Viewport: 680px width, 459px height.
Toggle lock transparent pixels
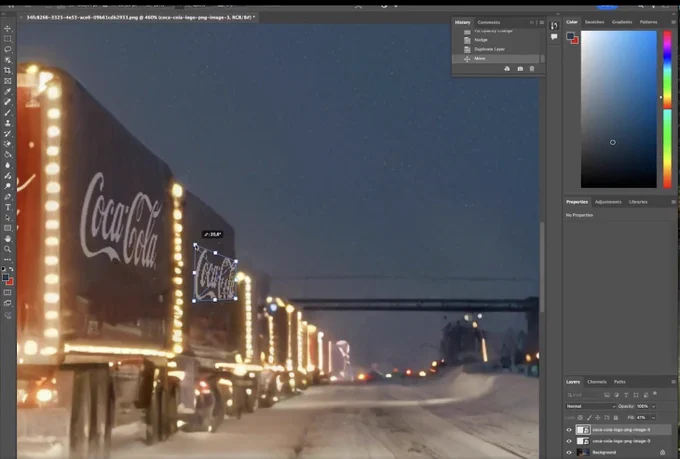click(x=580, y=417)
